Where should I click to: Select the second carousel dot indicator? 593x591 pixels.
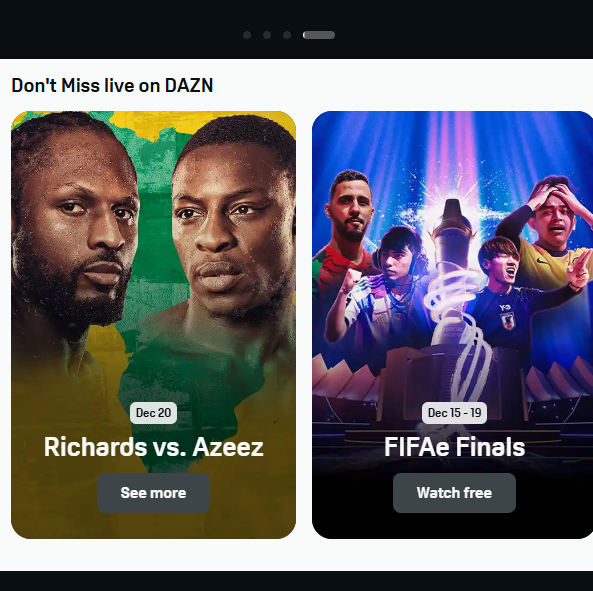tap(267, 35)
